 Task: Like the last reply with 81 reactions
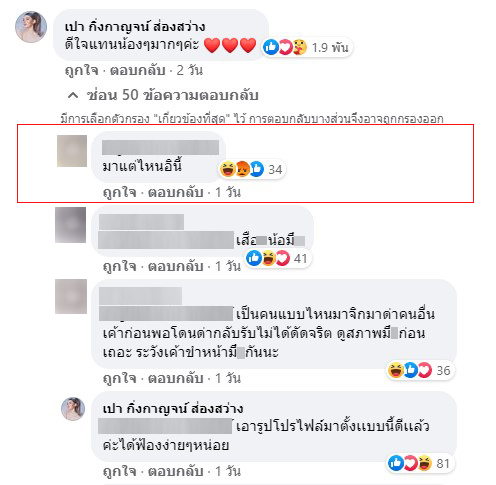click(120, 471)
